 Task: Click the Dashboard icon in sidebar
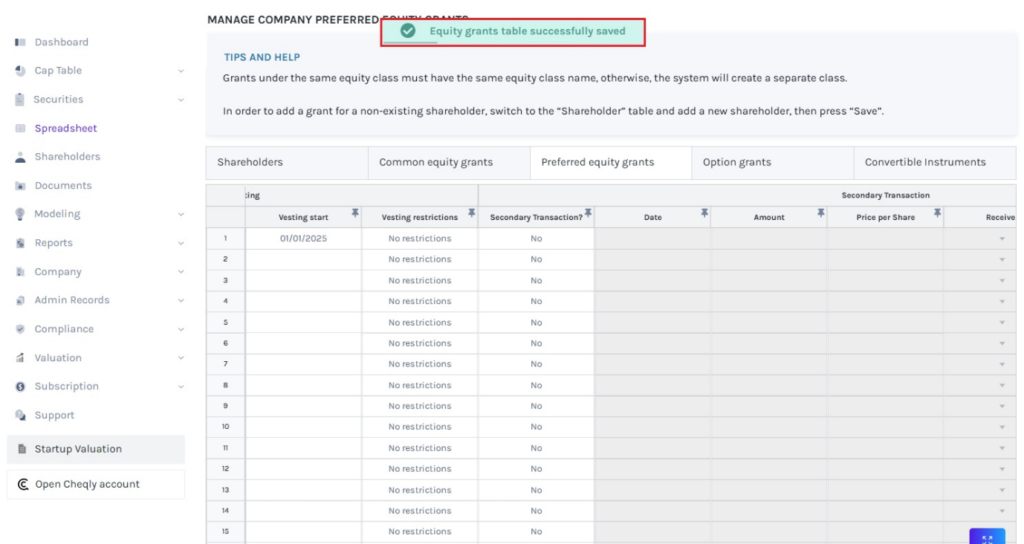pos(20,42)
